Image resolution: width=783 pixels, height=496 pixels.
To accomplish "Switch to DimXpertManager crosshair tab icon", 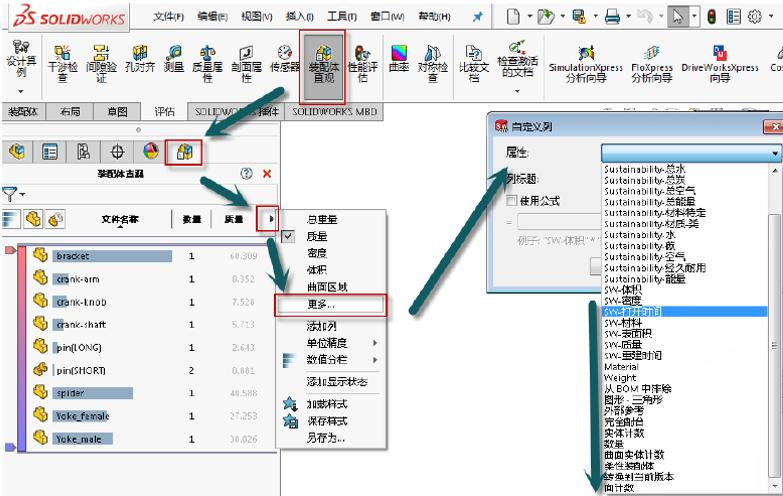I will (117, 151).
